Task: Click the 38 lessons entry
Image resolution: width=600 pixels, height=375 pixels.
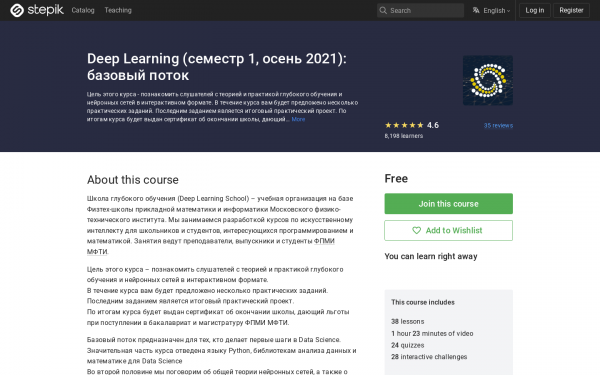Action: click(408, 321)
